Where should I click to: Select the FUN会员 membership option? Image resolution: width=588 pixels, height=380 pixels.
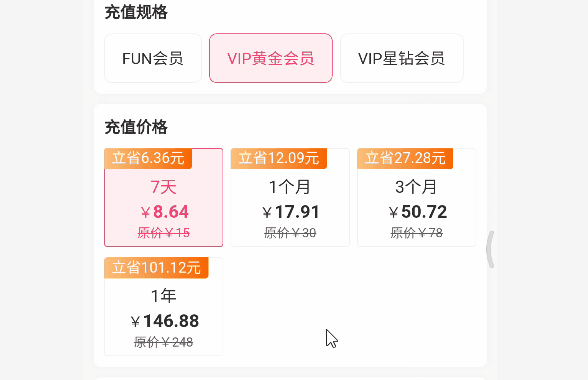pyautogui.click(x=153, y=58)
